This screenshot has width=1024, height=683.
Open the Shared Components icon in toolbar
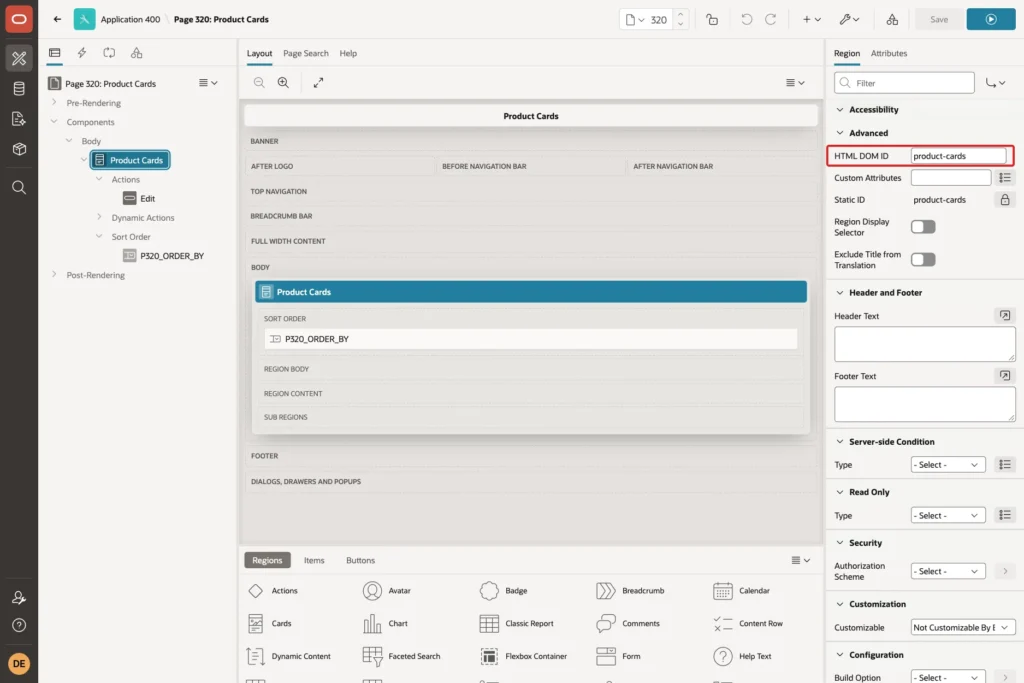click(x=892, y=20)
